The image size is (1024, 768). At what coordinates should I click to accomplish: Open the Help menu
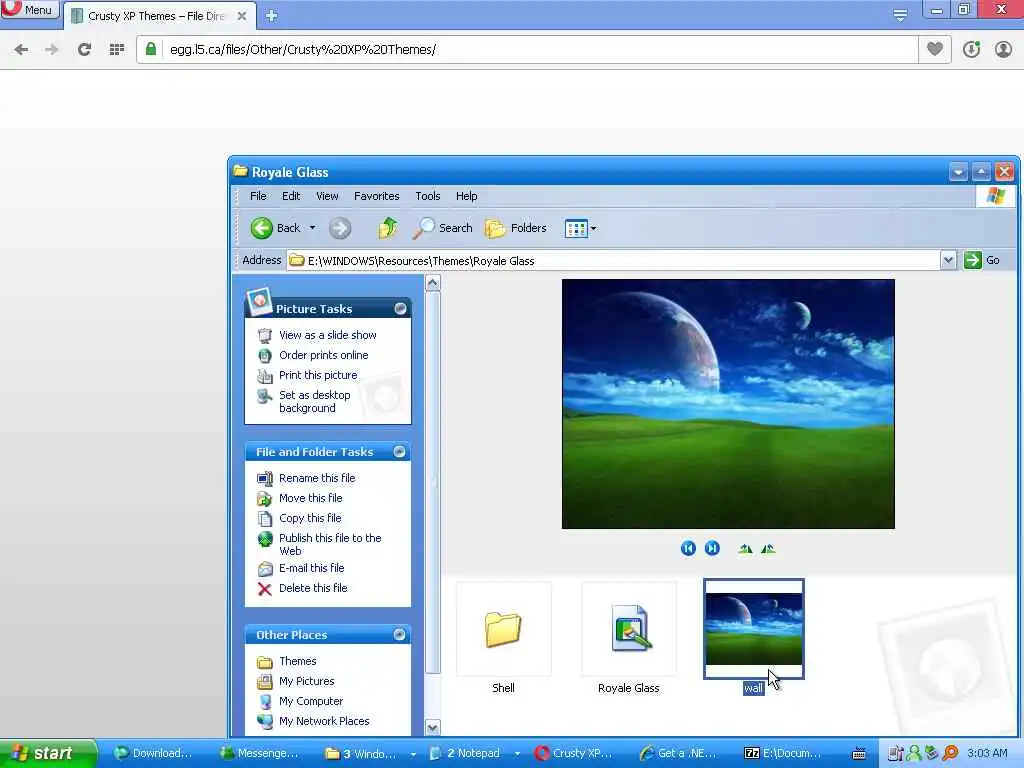tap(466, 196)
